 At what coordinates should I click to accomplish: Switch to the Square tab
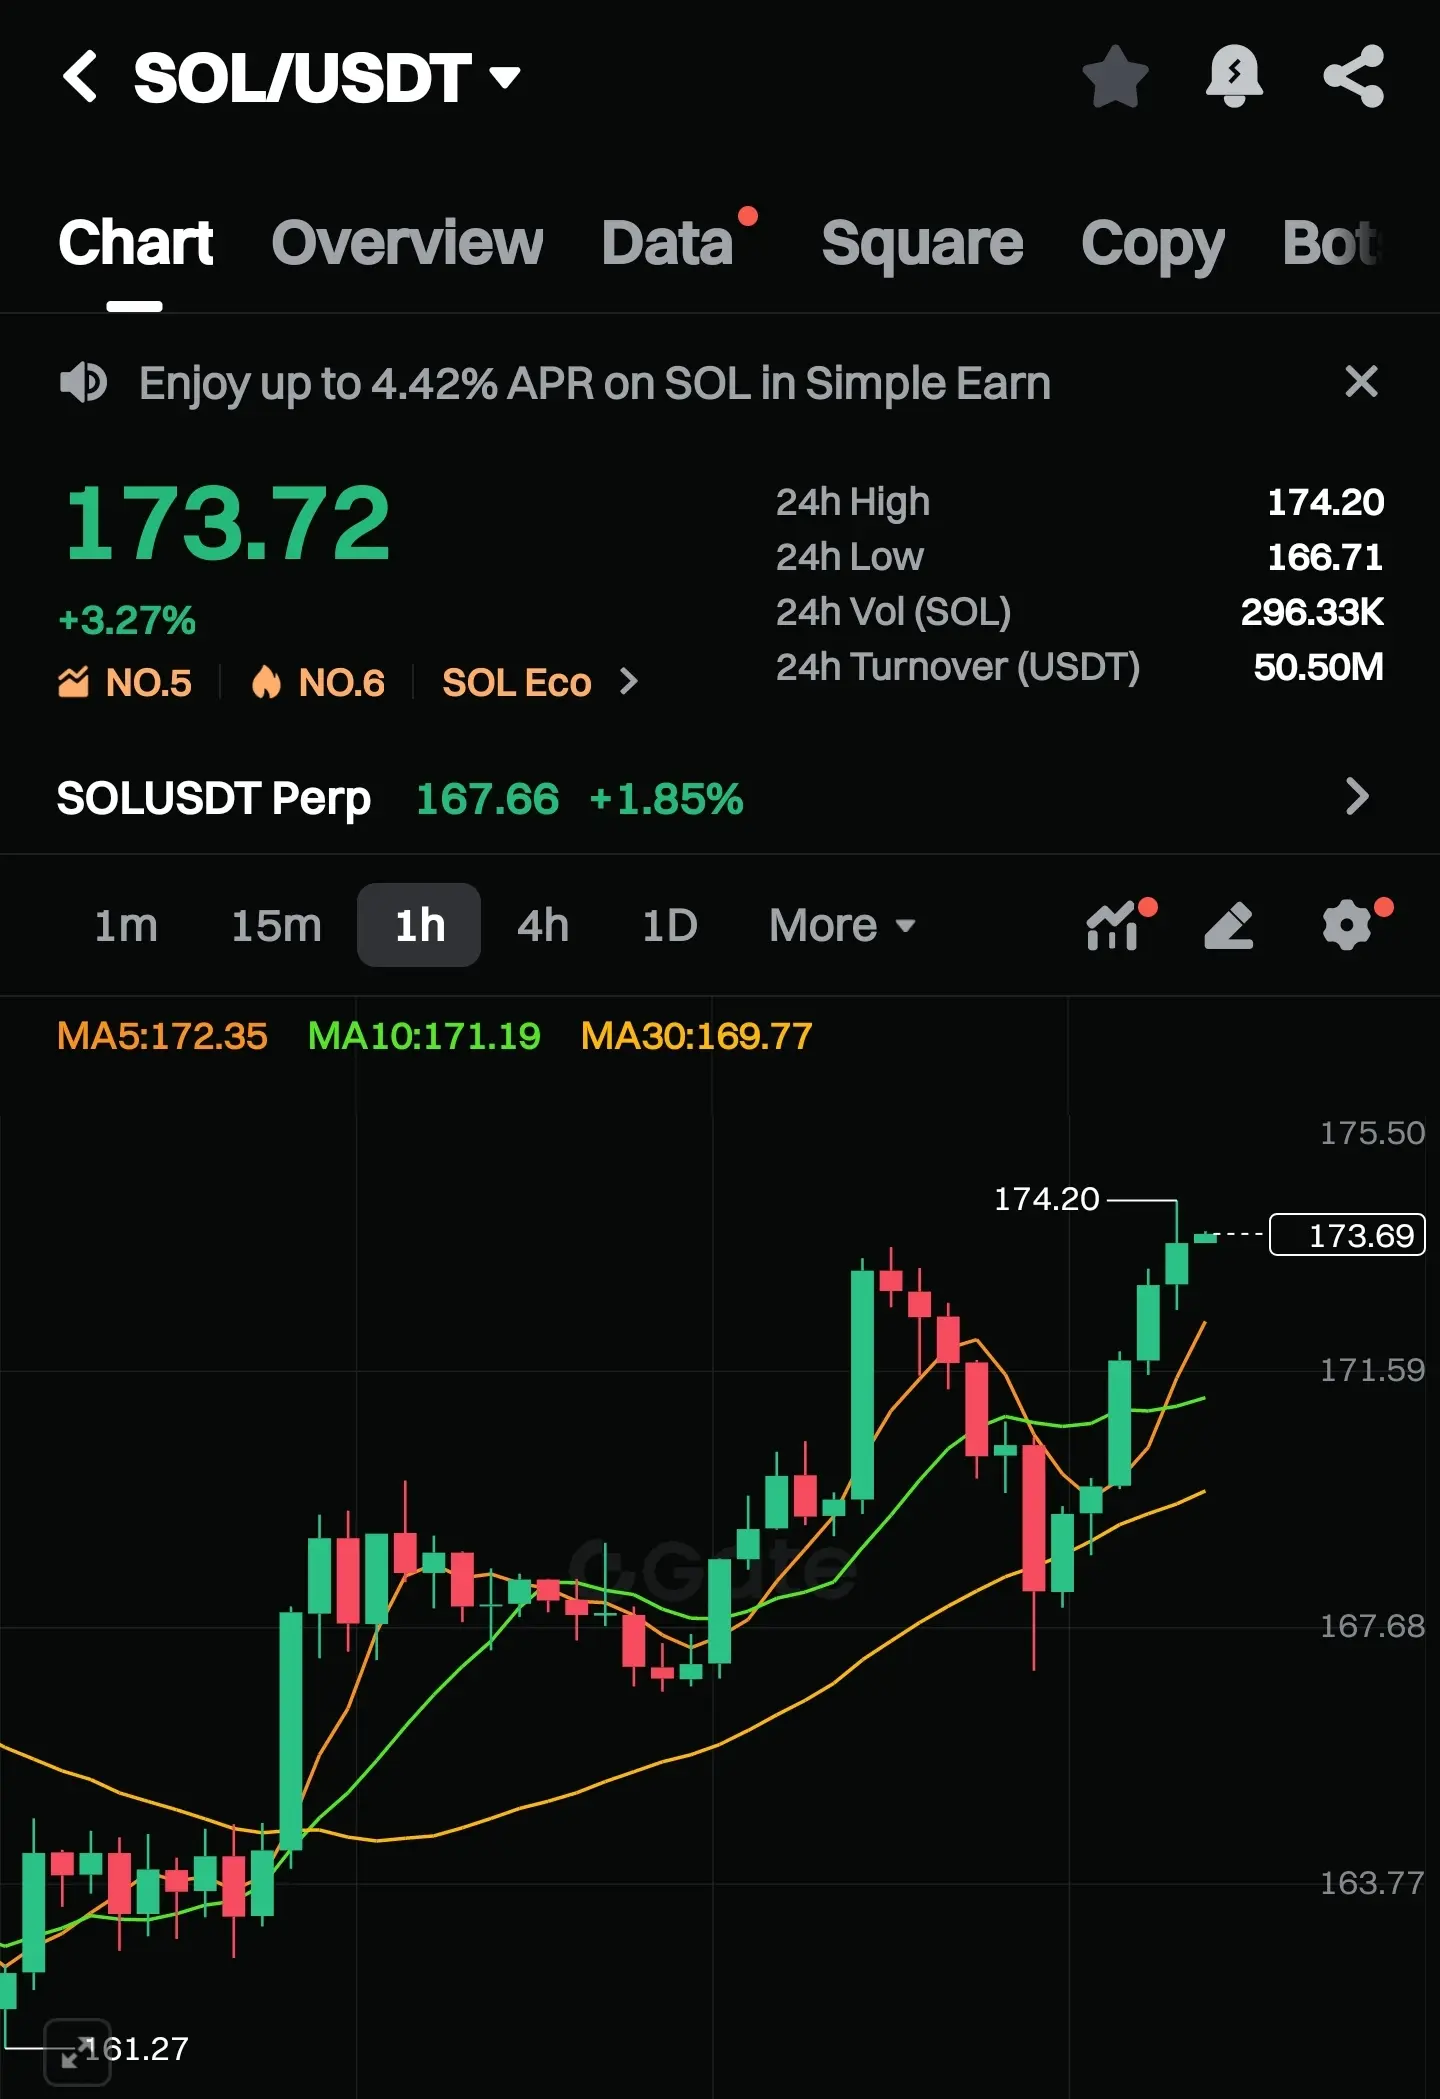[922, 243]
